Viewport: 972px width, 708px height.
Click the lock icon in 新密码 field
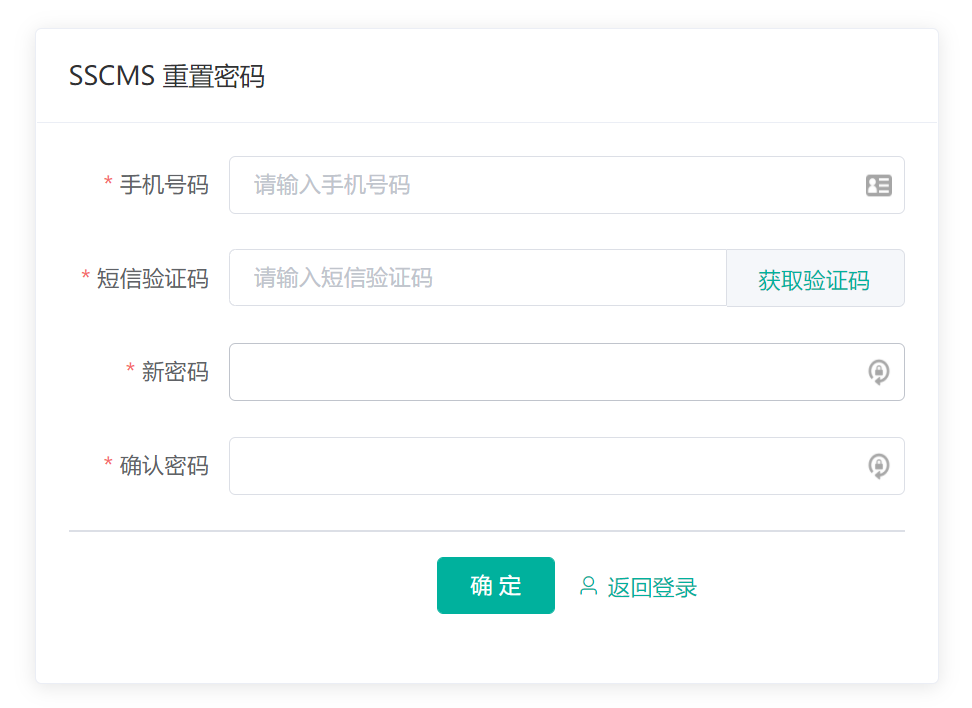click(x=878, y=373)
